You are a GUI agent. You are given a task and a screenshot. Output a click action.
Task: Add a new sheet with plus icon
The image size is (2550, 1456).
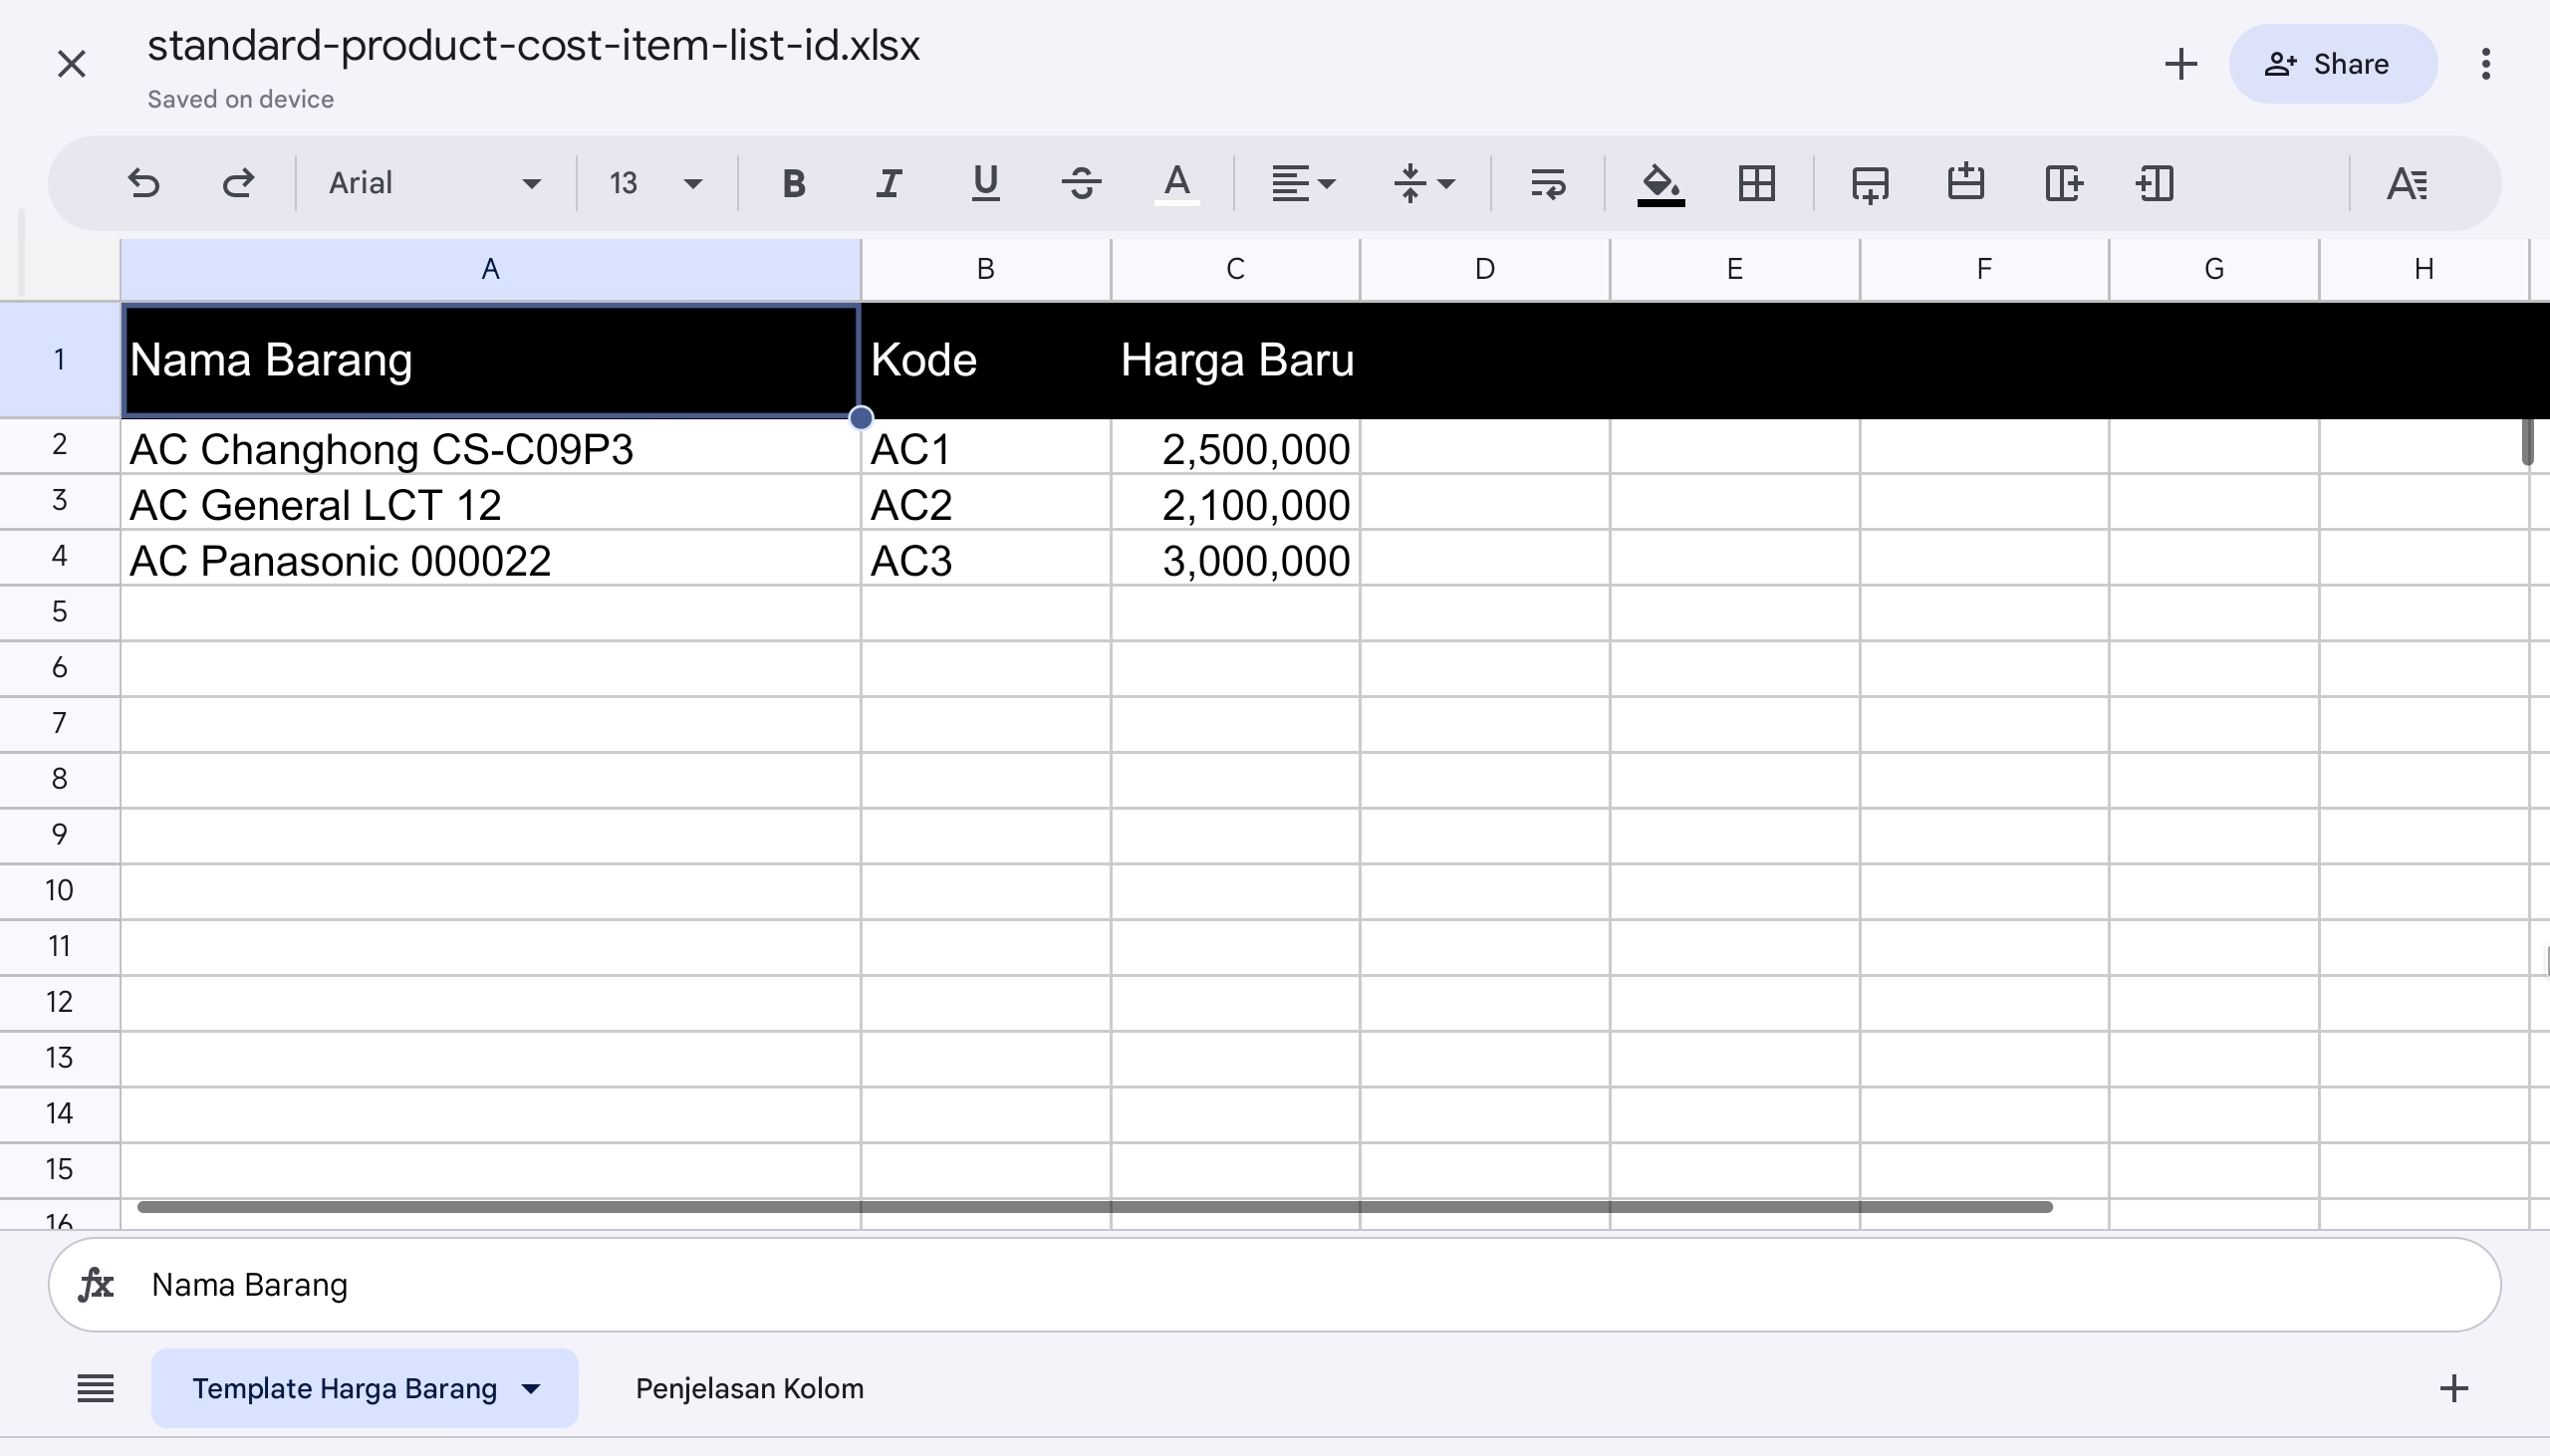click(2453, 1388)
